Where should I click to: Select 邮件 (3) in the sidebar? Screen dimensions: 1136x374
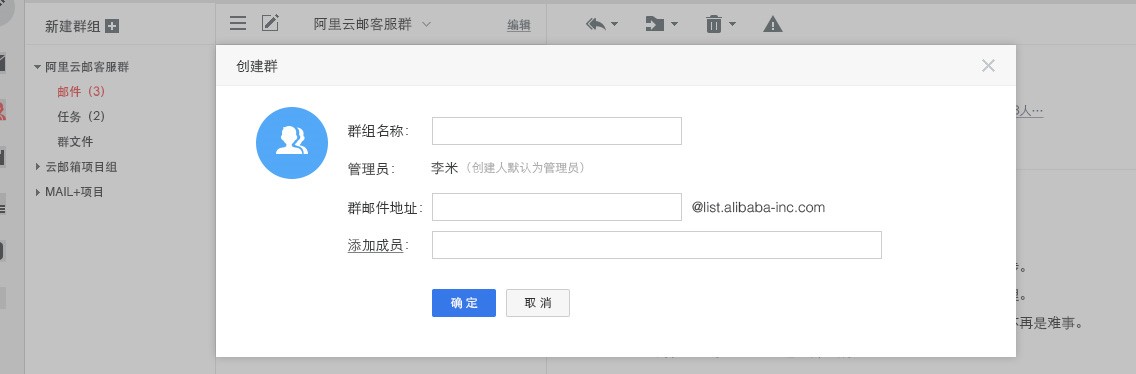(81, 92)
